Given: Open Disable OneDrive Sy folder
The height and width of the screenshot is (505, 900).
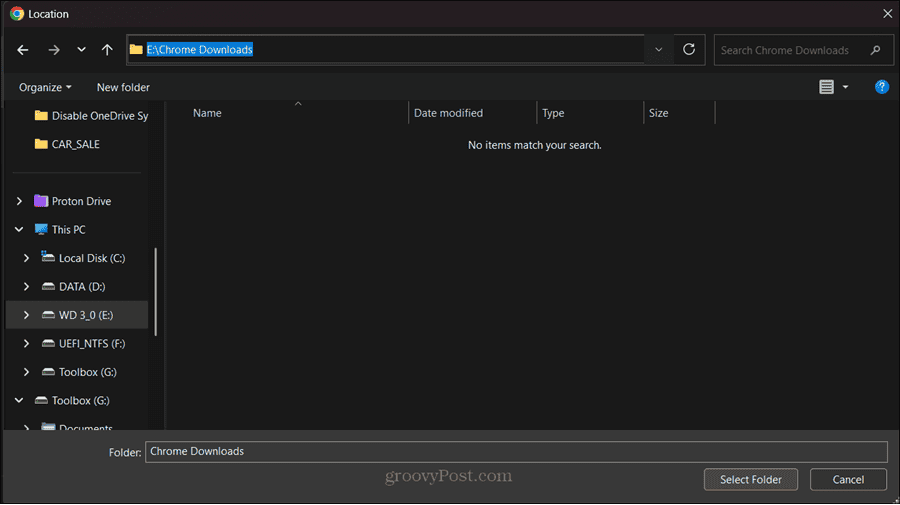Looking at the screenshot, I should [91, 115].
